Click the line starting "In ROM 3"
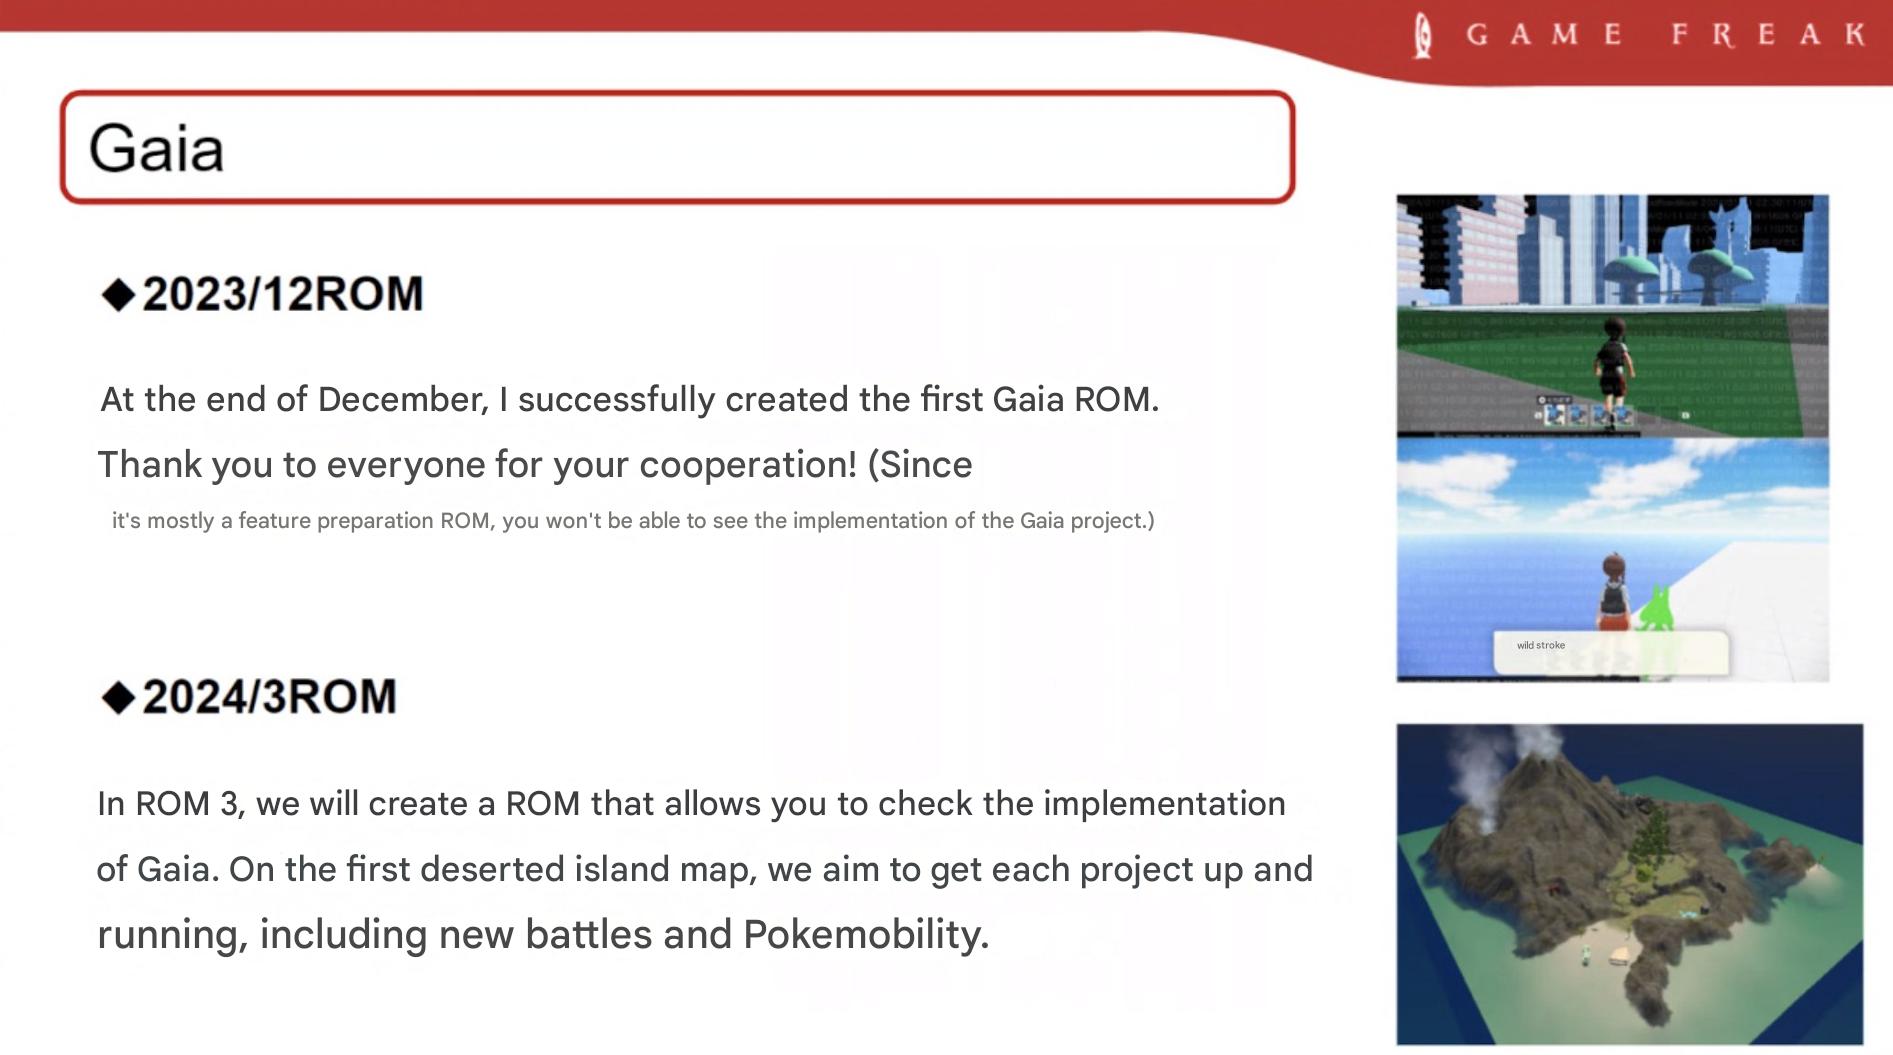Viewport: 1893px width, 1055px height. [x=691, y=804]
